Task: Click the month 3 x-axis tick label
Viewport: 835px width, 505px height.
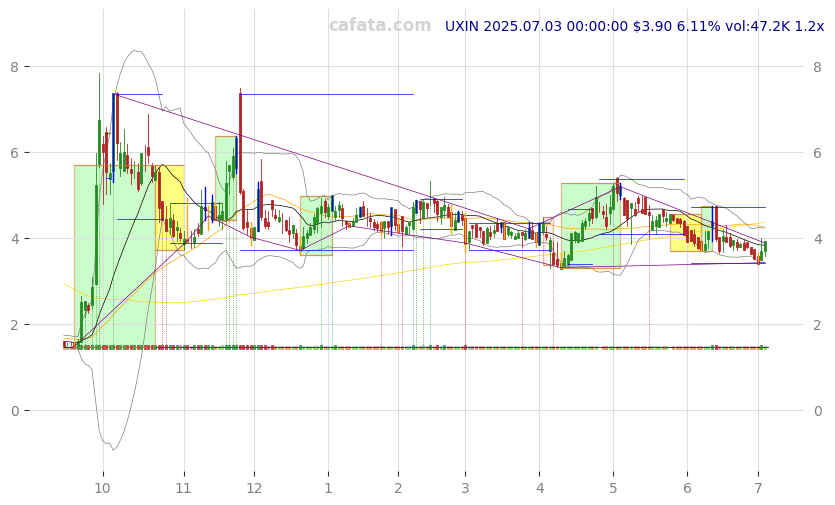Action: [x=465, y=488]
